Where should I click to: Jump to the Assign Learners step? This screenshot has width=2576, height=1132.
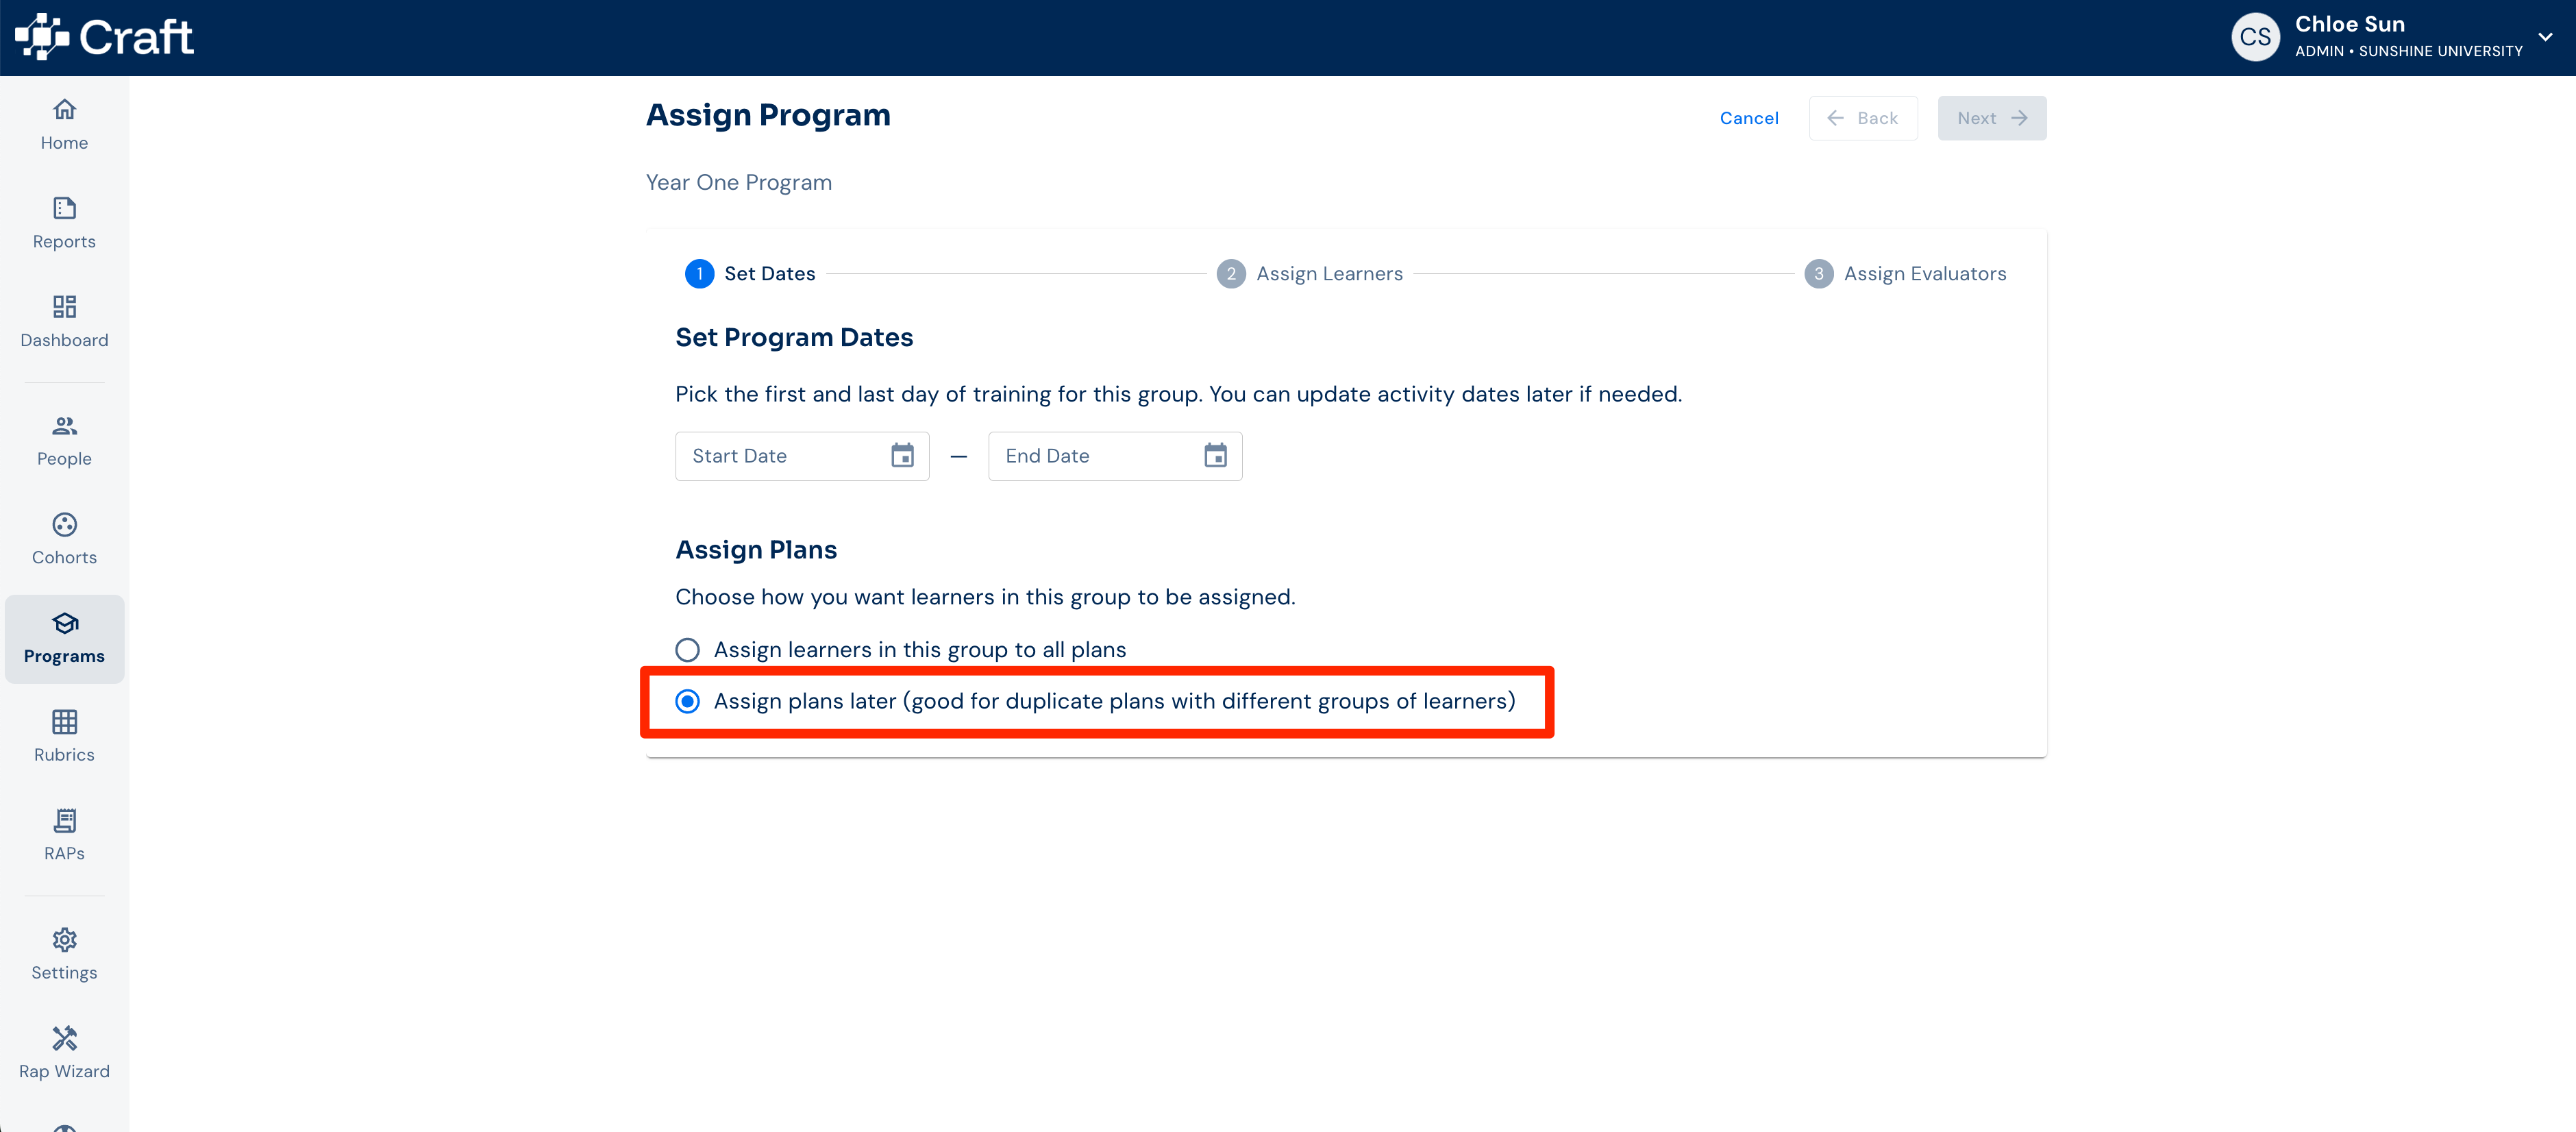click(x=1310, y=274)
